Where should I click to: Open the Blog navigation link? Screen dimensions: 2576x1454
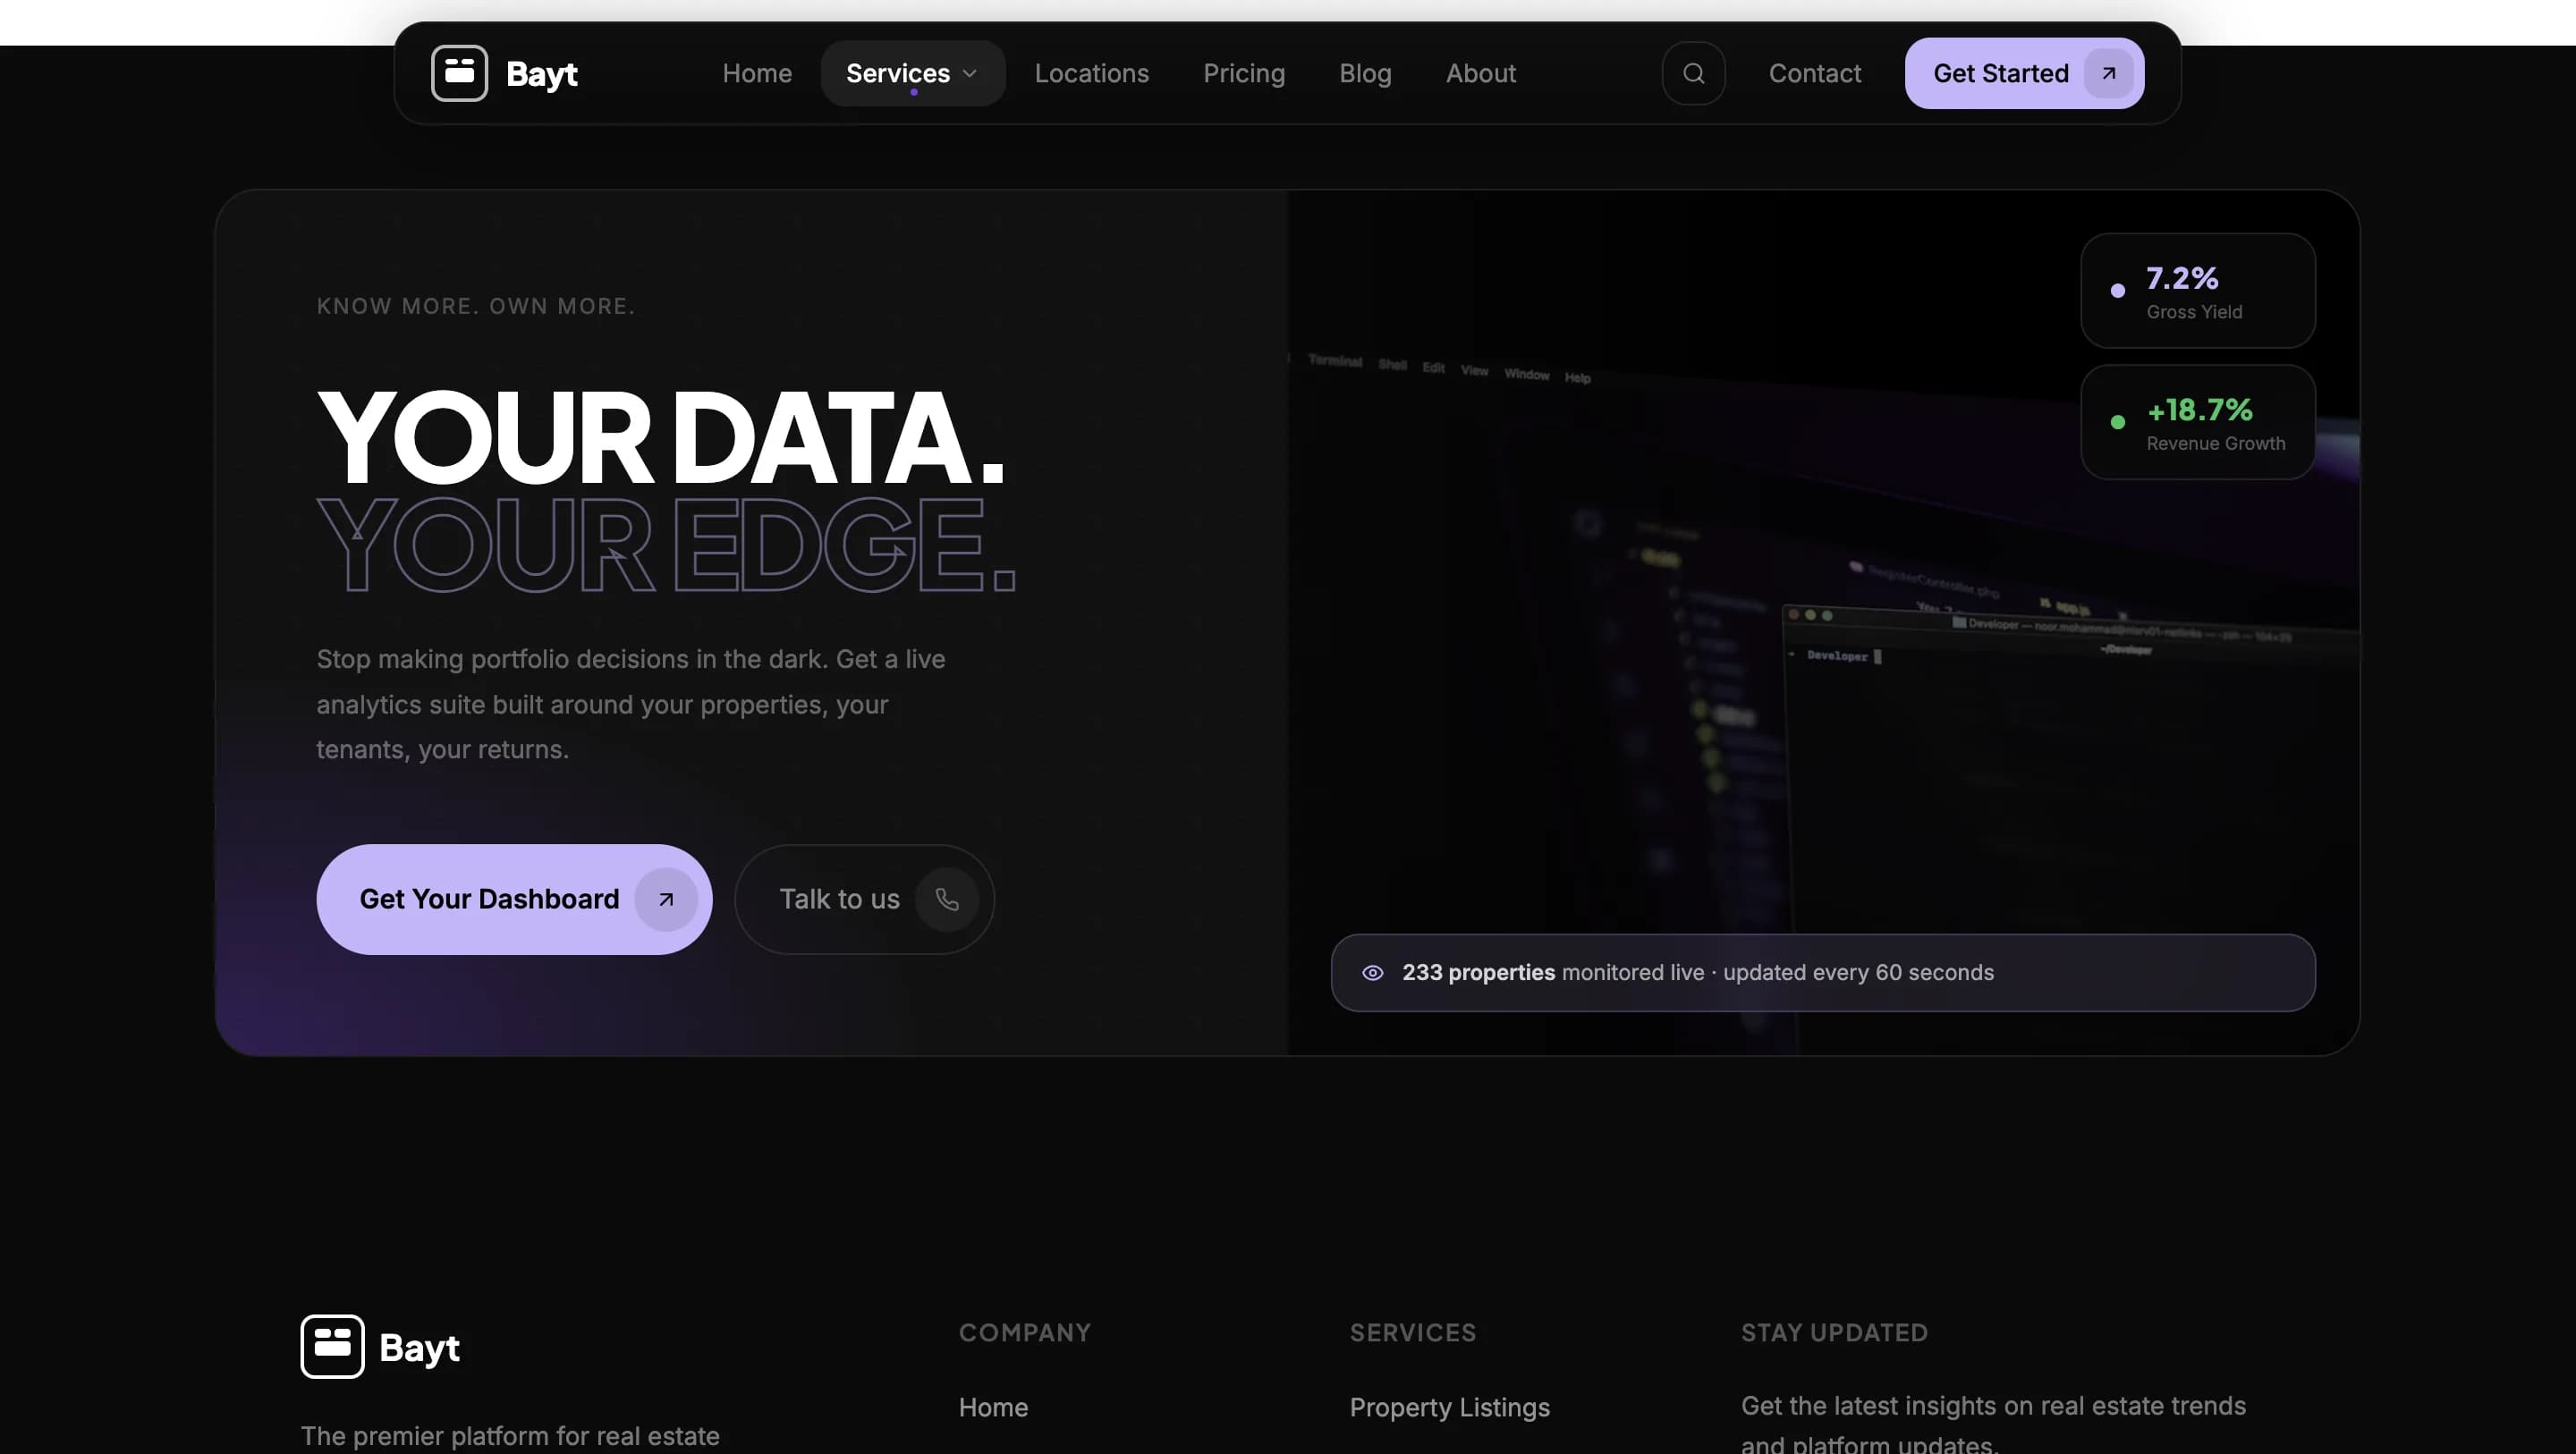pos(1365,73)
